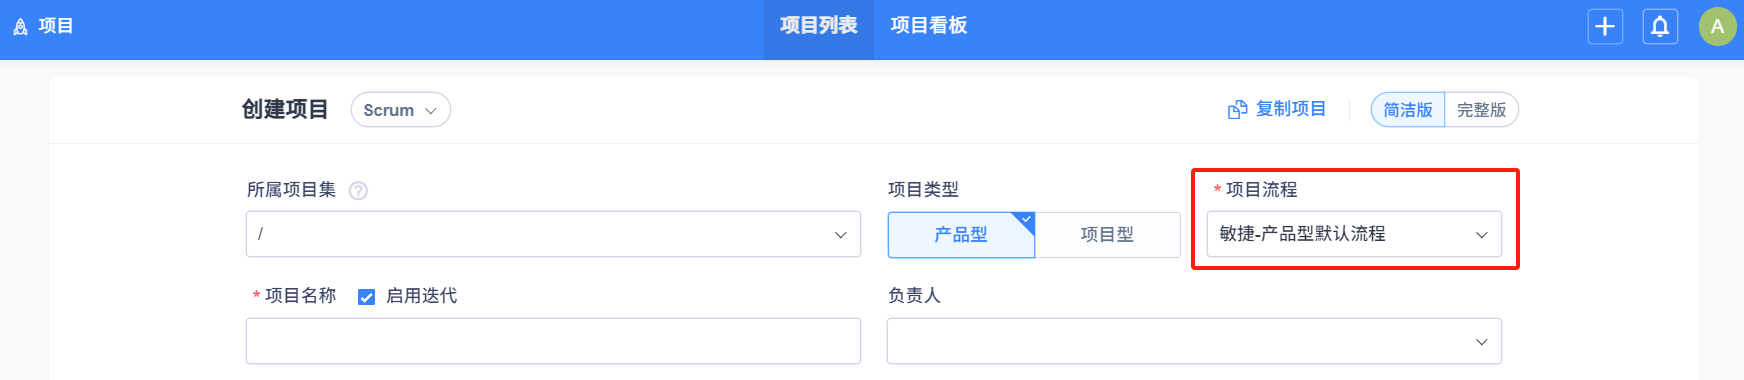Click the 复制项目 link
Screen dimensions: 1744x380
point(1290,109)
